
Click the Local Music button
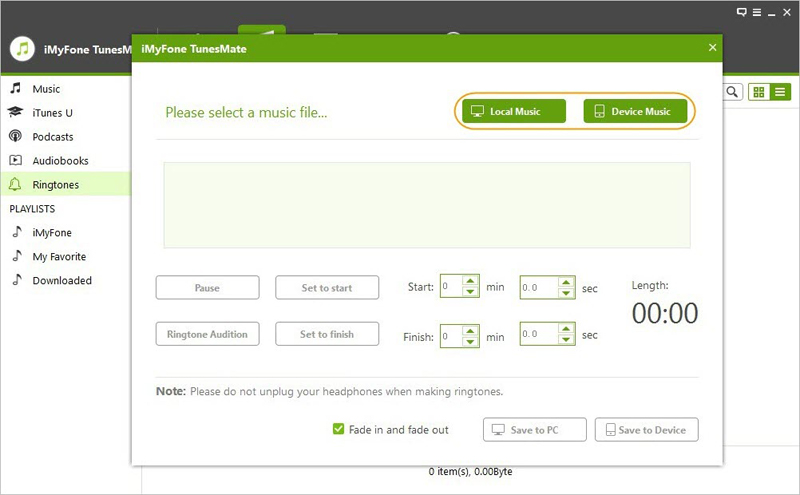tap(514, 111)
